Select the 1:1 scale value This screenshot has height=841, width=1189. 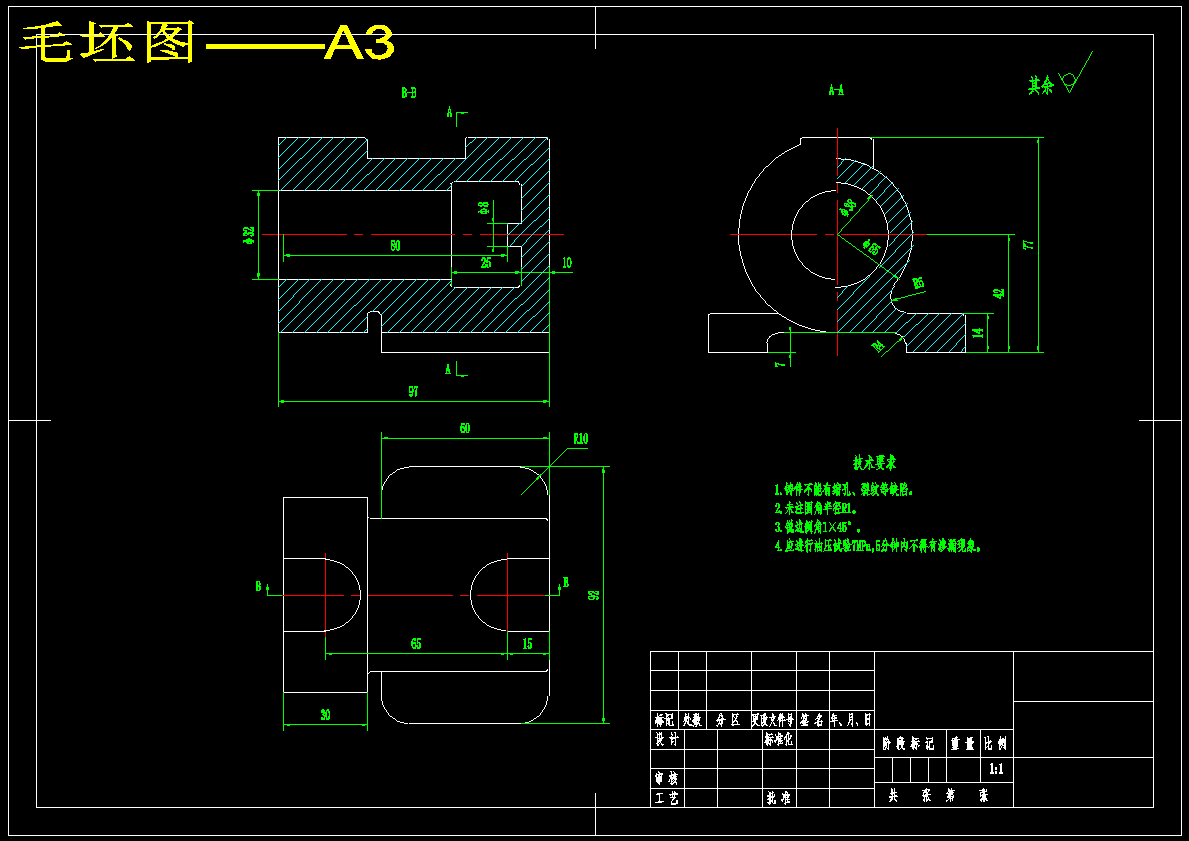(996, 770)
